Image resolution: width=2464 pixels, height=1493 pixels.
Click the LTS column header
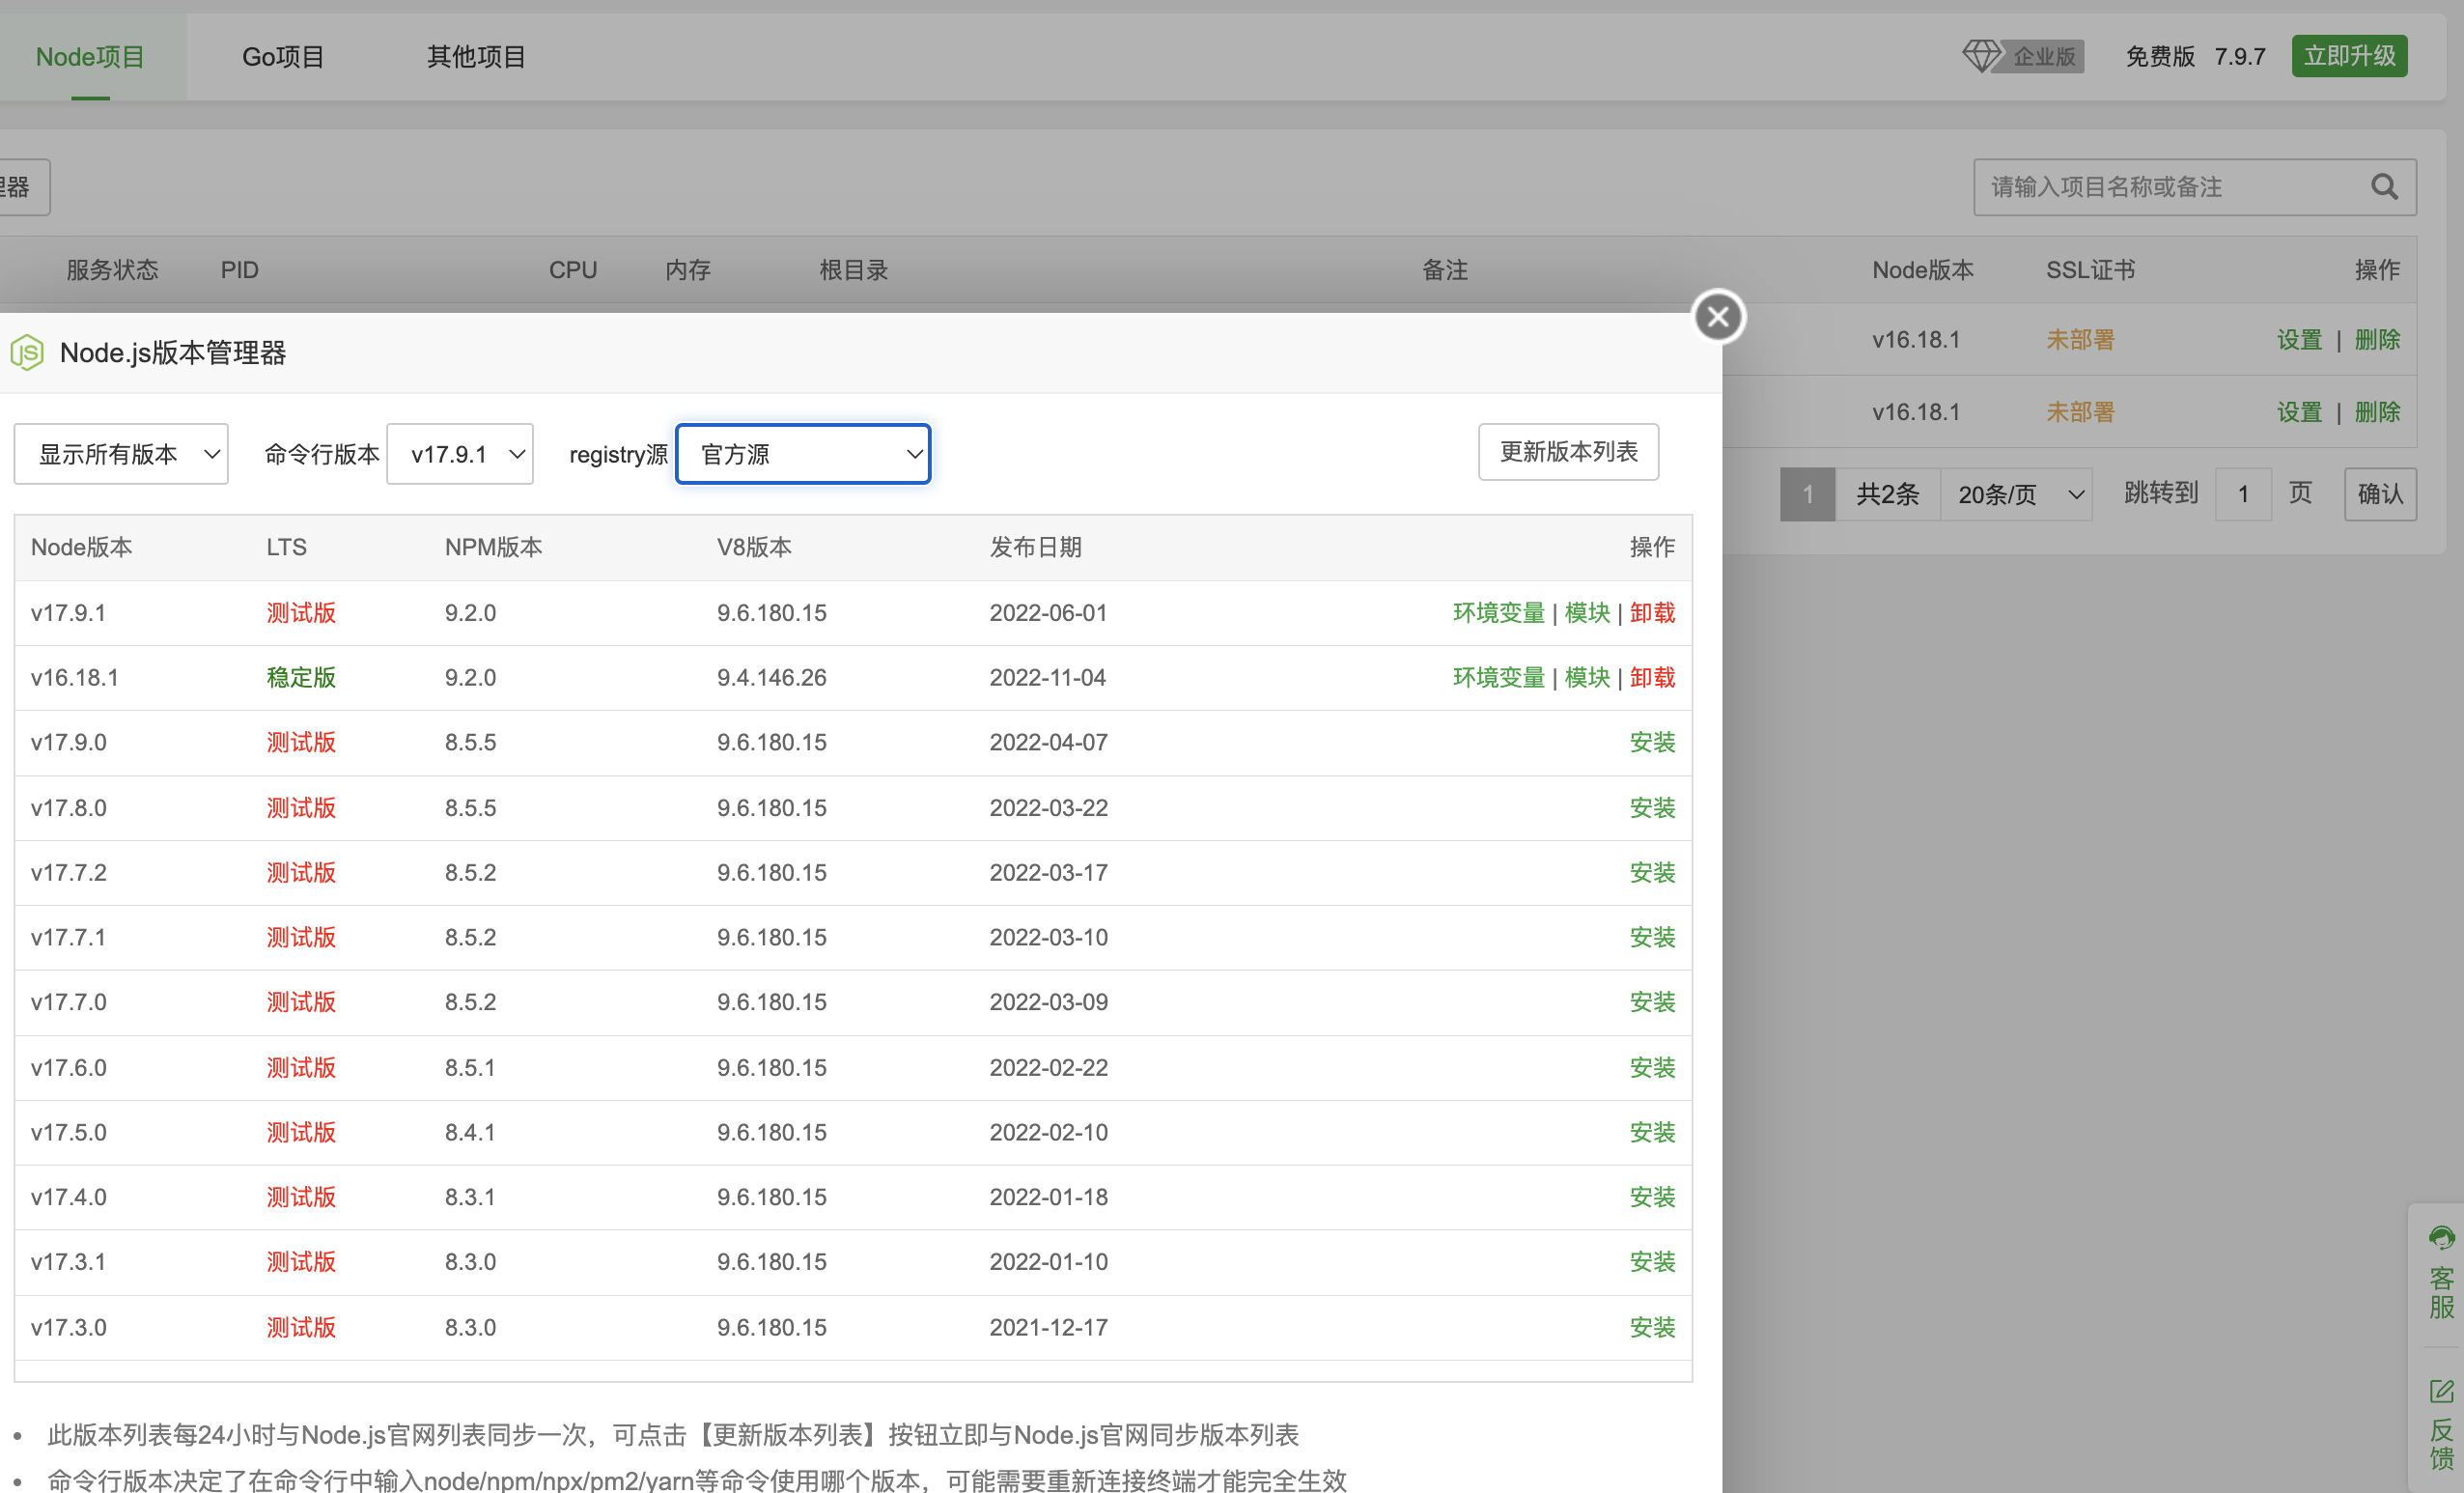(286, 548)
